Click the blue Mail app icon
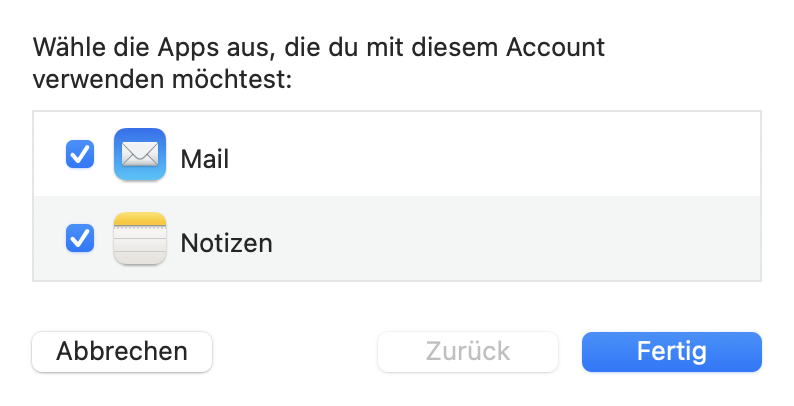 tap(140, 155)
